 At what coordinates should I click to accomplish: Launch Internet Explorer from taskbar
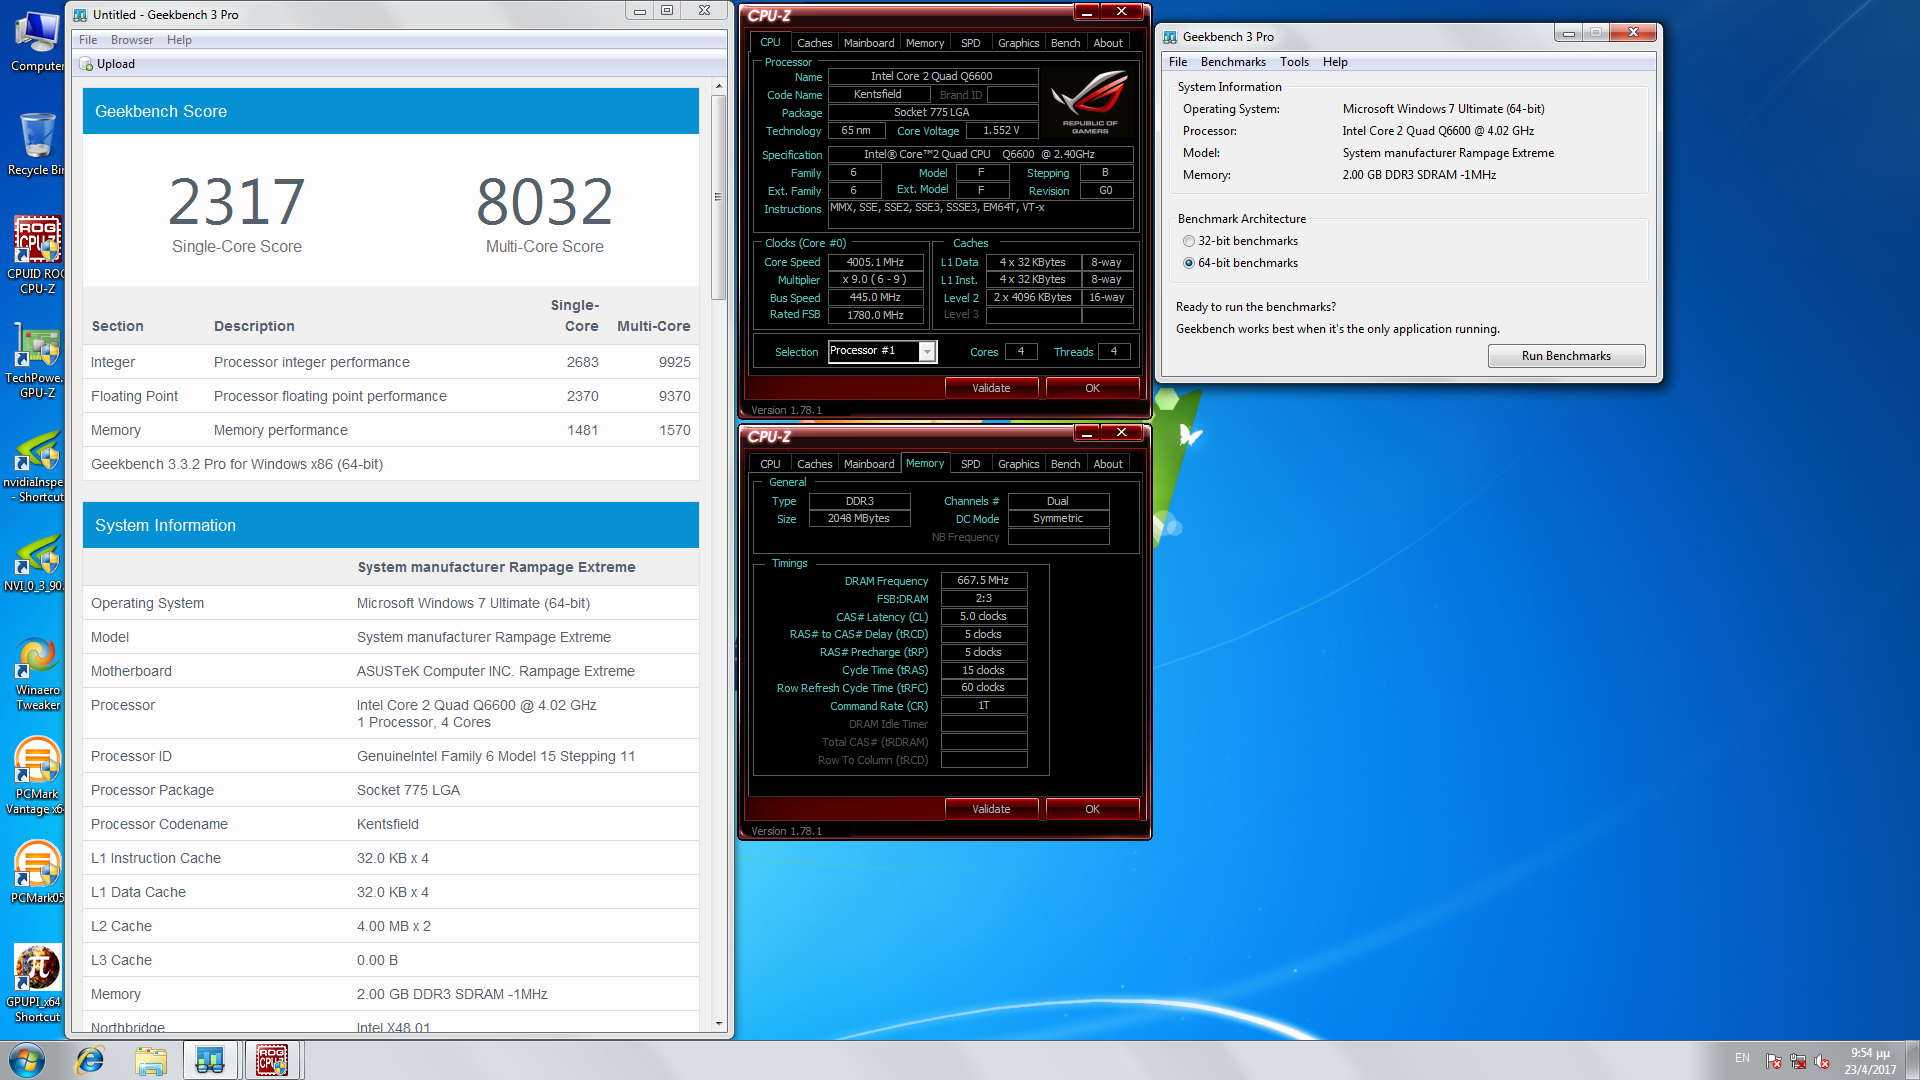pyautogui.click(x=90, y=1060)
